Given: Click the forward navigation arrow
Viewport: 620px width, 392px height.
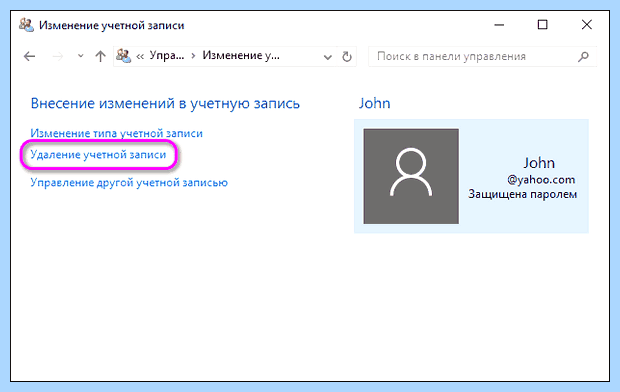Looking at the screenshot, I should (x=58, y=57).
